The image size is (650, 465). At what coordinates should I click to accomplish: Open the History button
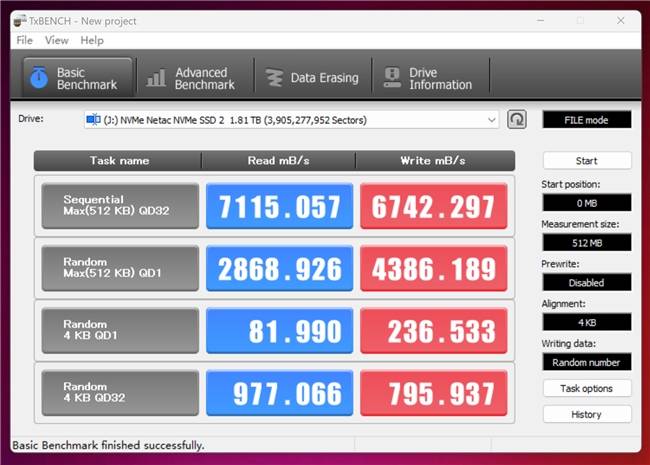[x=587, y=414]
